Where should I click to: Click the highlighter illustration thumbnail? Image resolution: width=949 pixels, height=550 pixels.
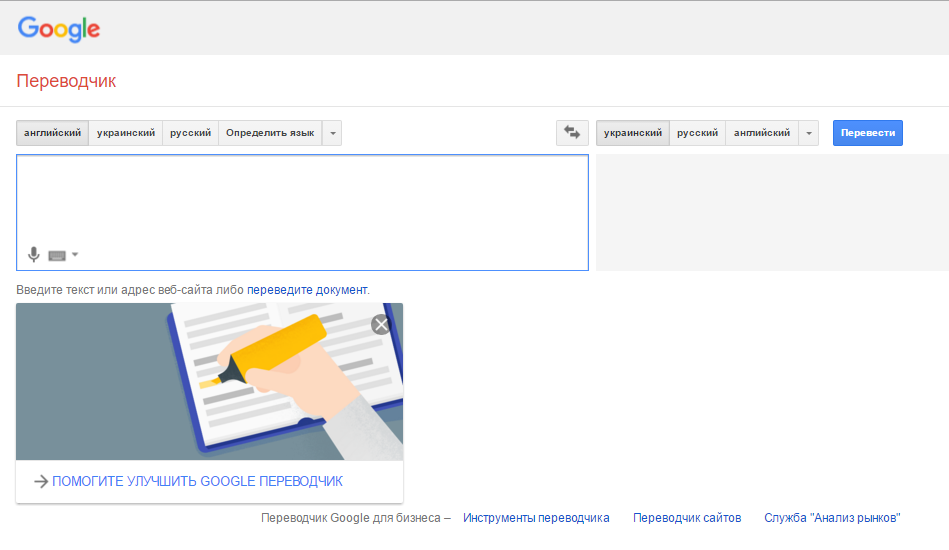209,382
